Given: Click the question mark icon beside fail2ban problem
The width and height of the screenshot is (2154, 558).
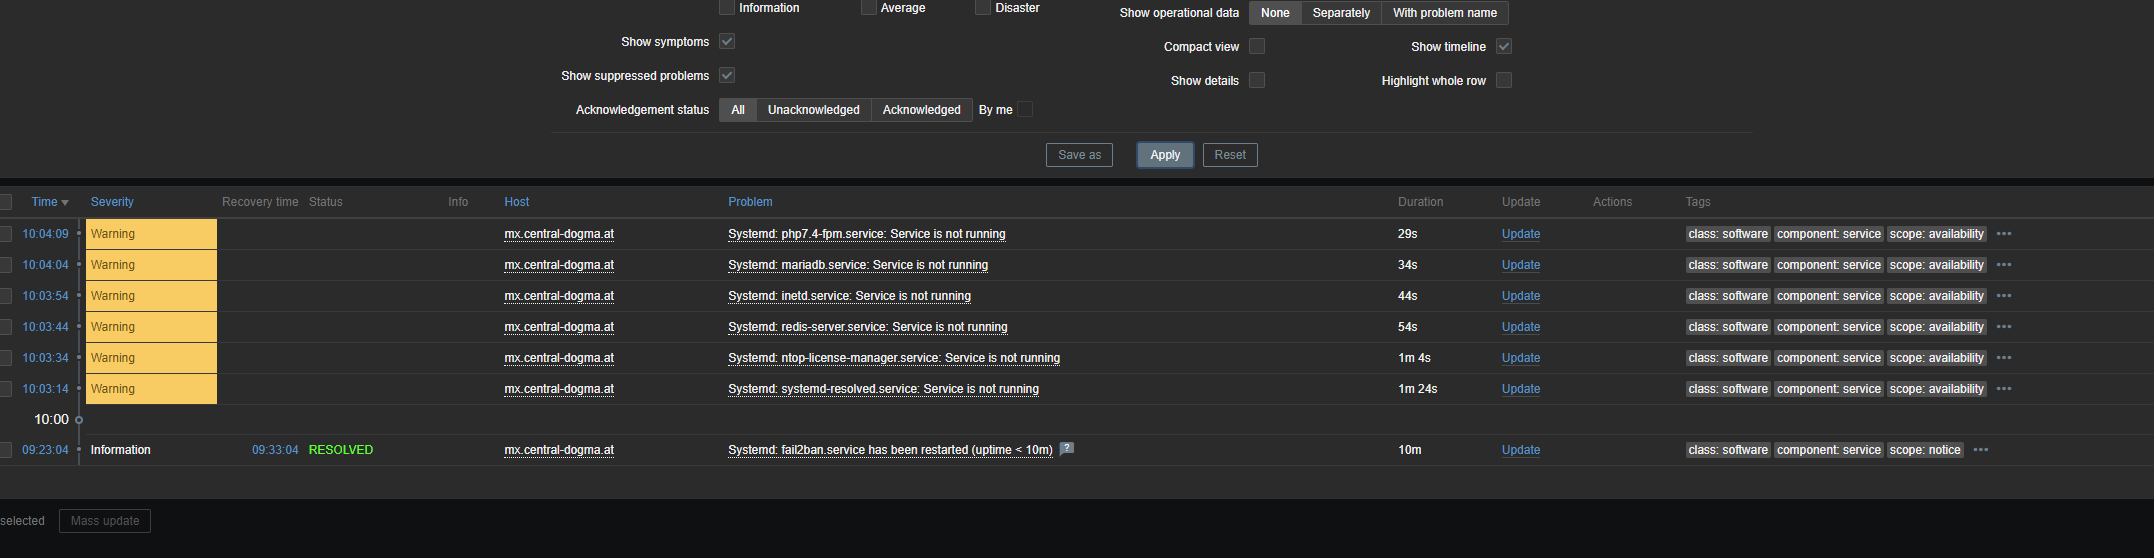Looking at the screenshot, I should point(1066,449).
